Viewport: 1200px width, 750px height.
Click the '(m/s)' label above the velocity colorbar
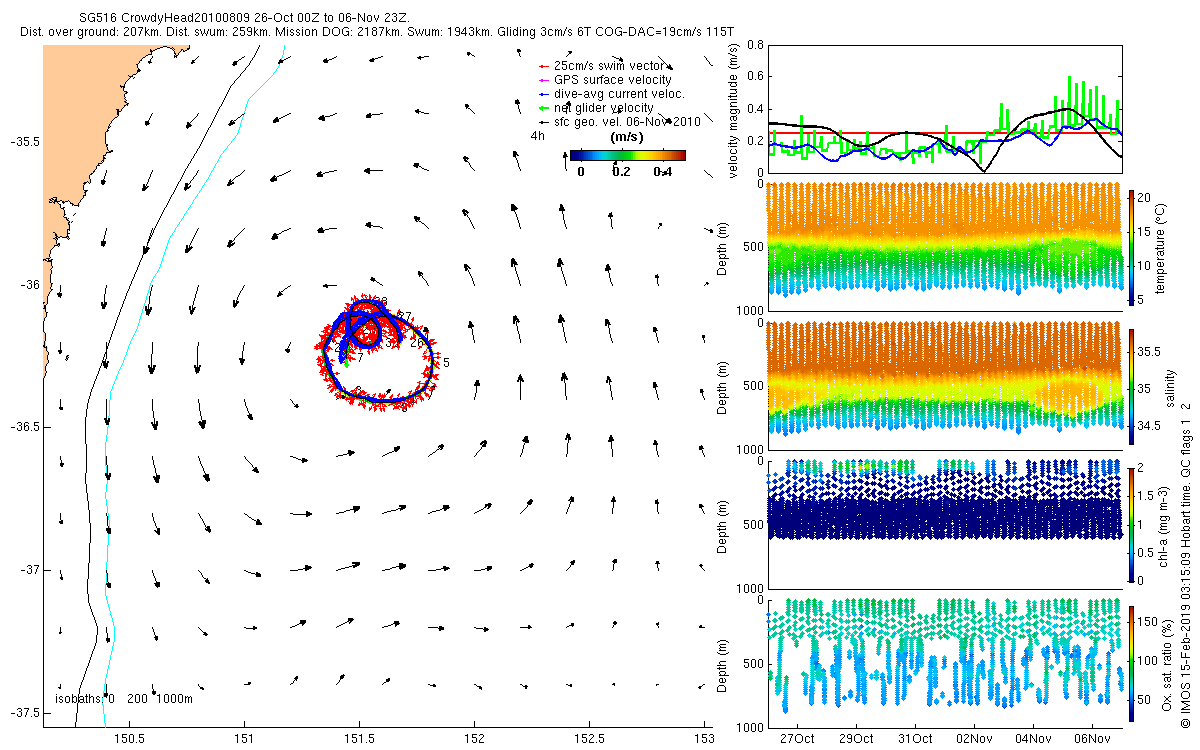coord(627,137)
